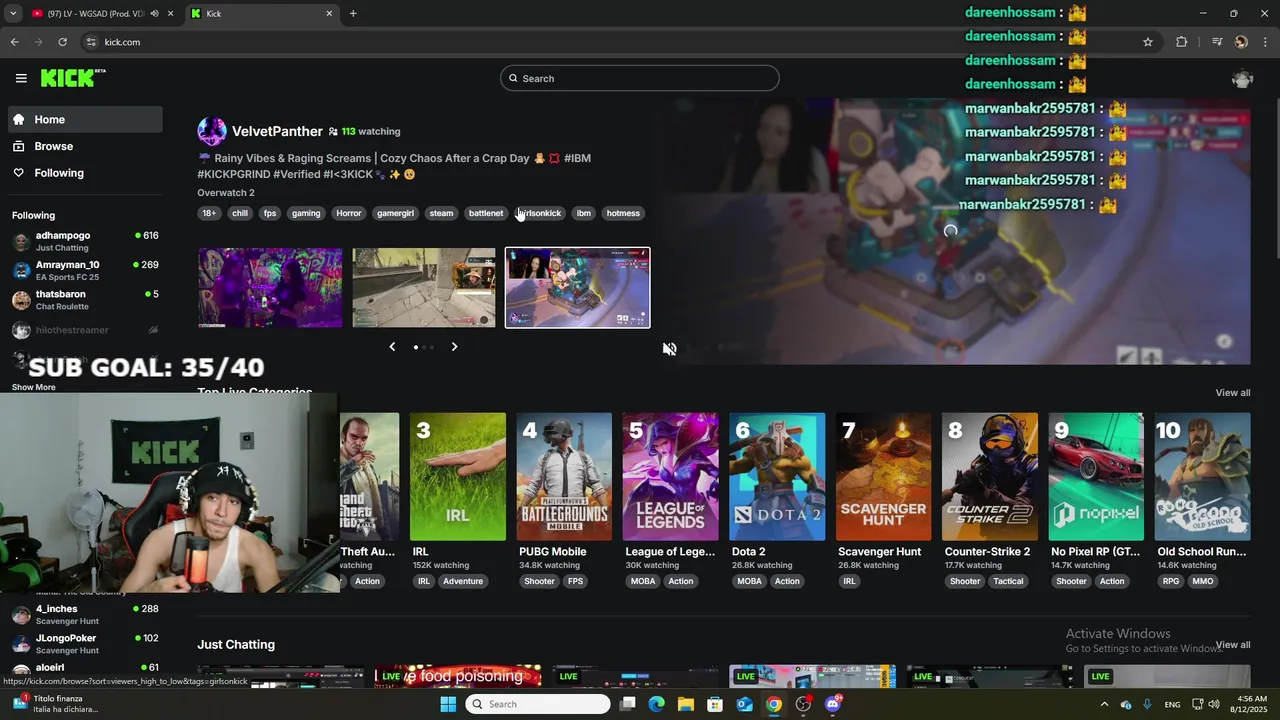
Task: Select the battlenet tag
Action: click(x=486, y=213)
